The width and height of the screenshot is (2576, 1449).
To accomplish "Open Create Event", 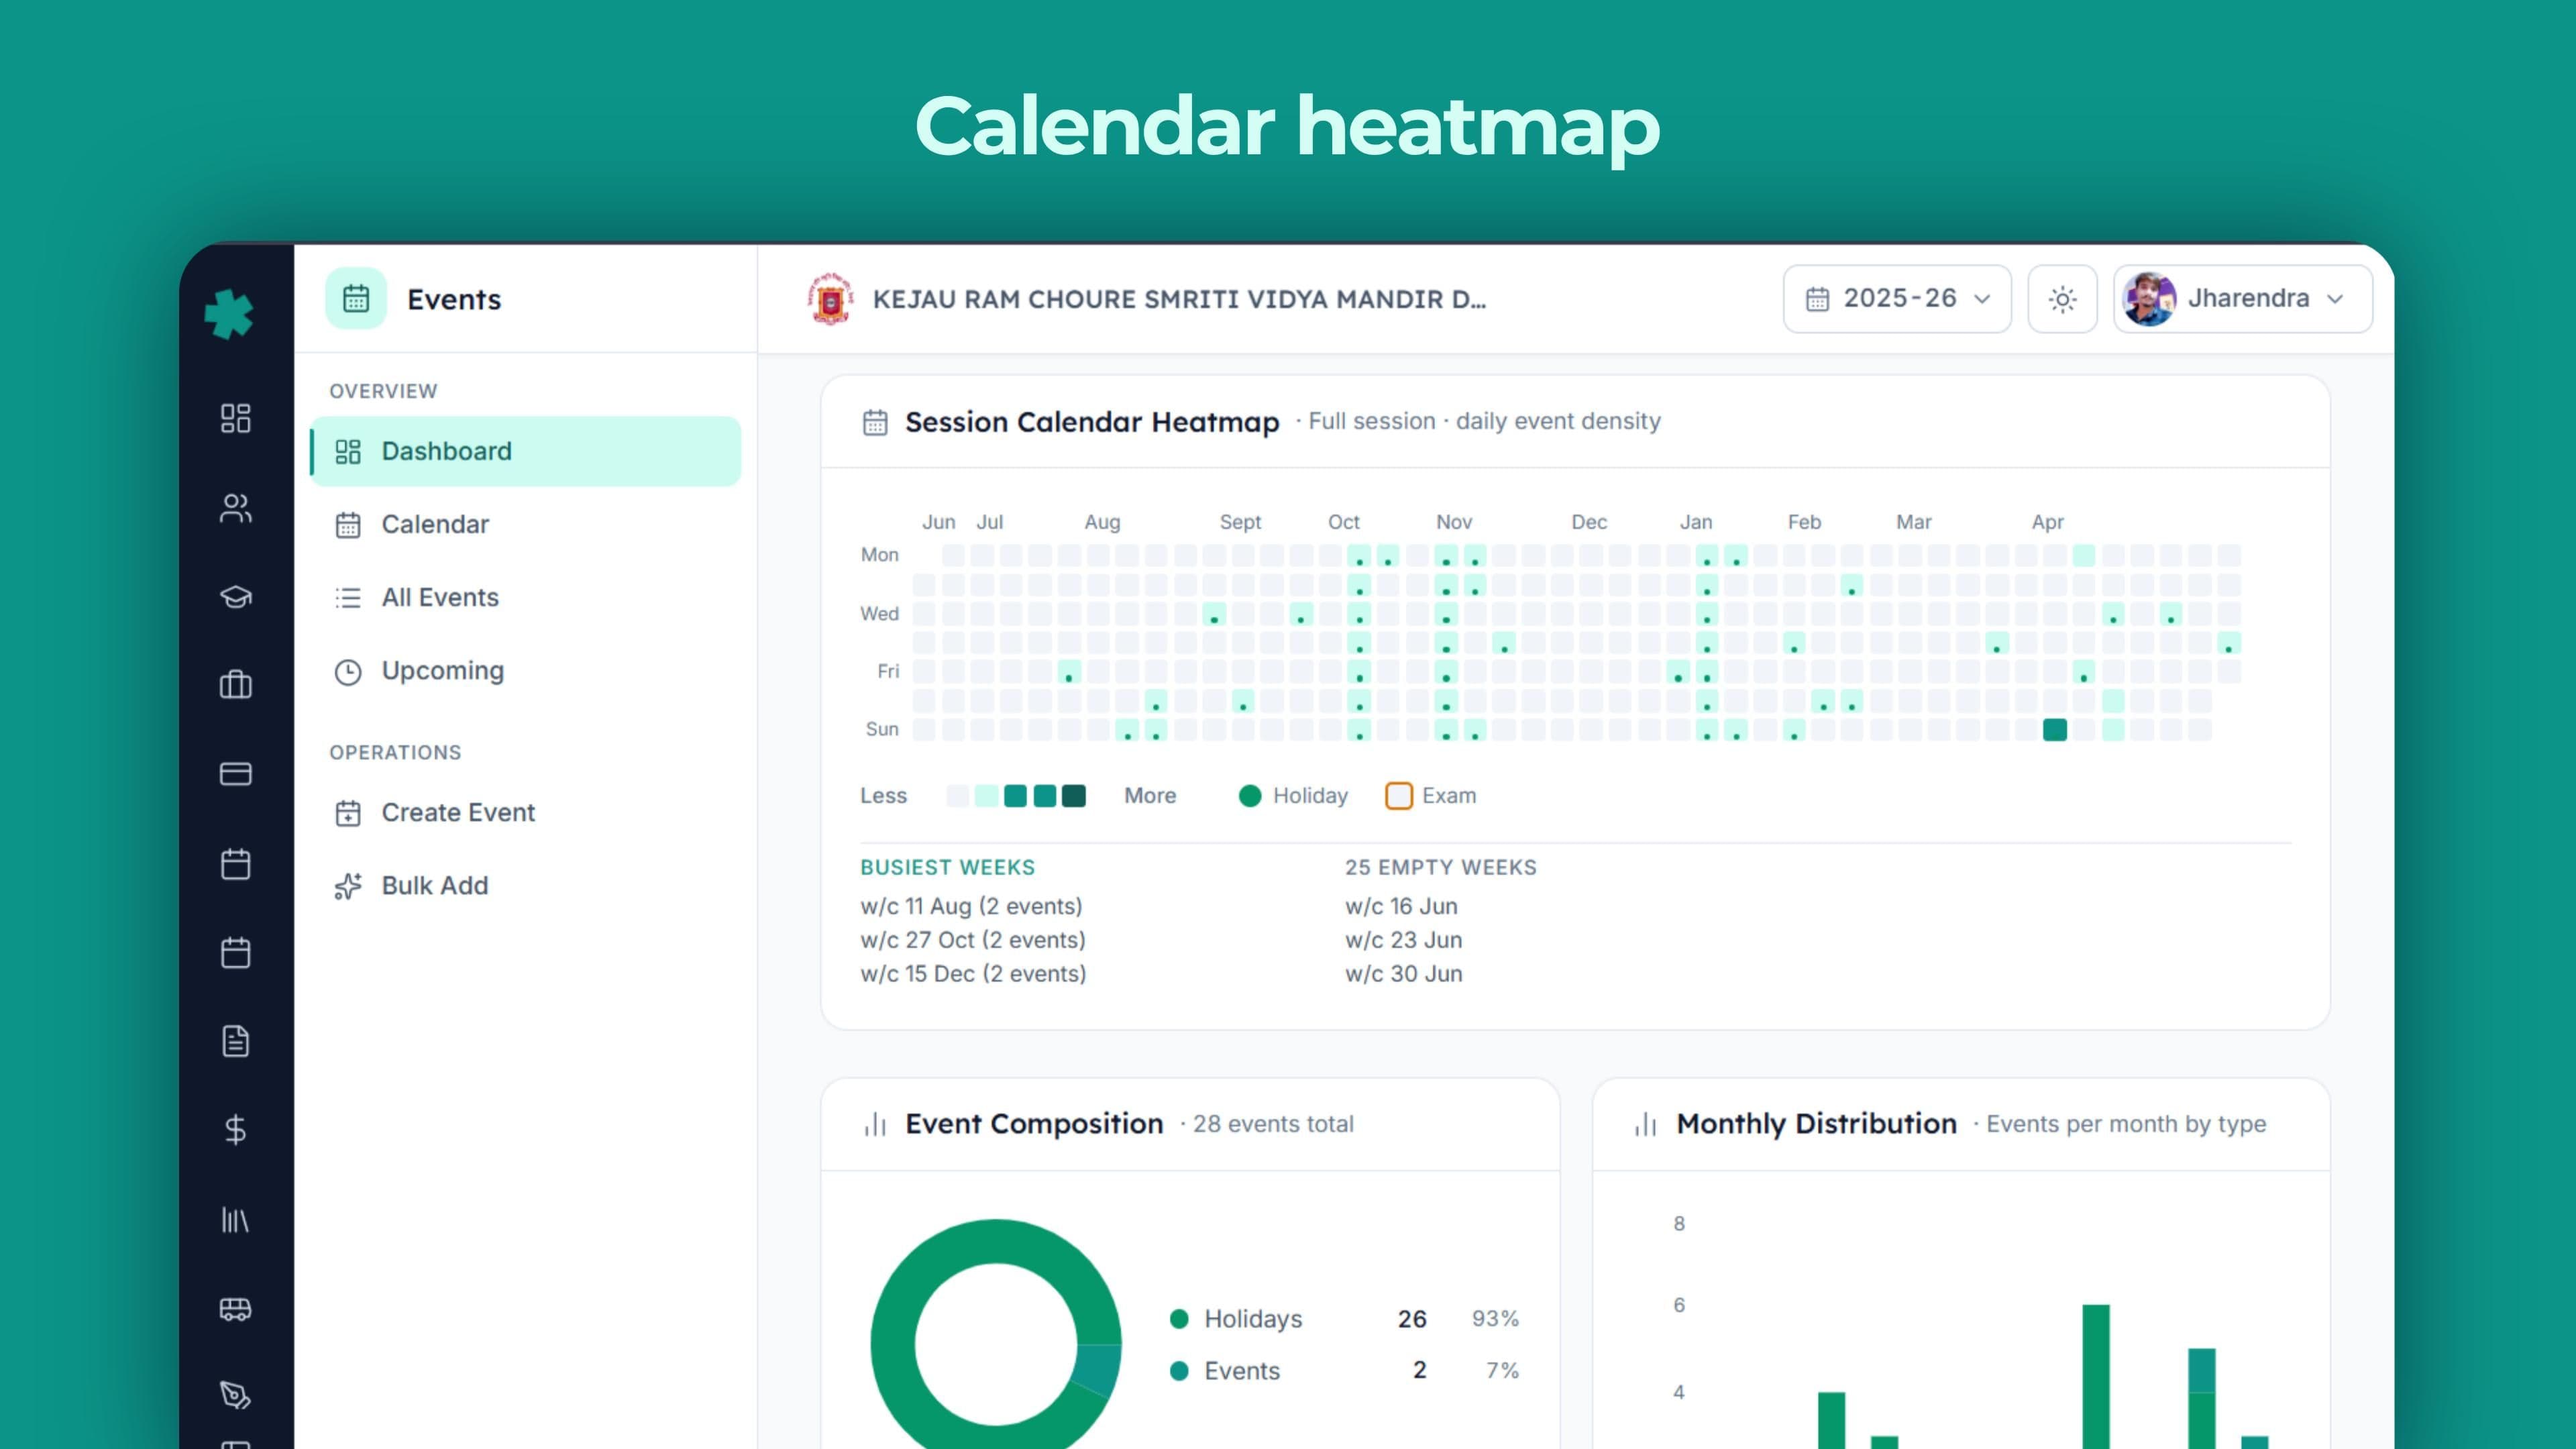I will (526, 812).
